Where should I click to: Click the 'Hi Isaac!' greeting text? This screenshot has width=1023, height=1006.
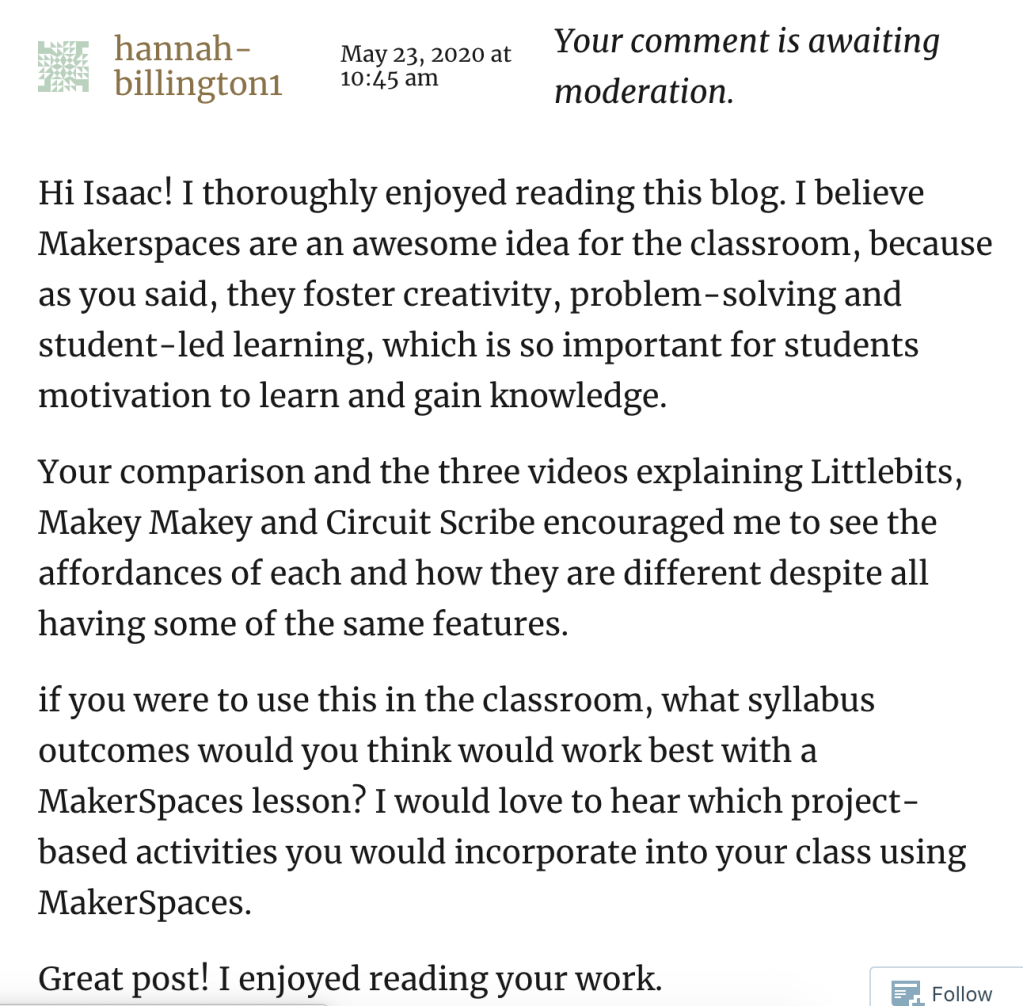point(106,192)
